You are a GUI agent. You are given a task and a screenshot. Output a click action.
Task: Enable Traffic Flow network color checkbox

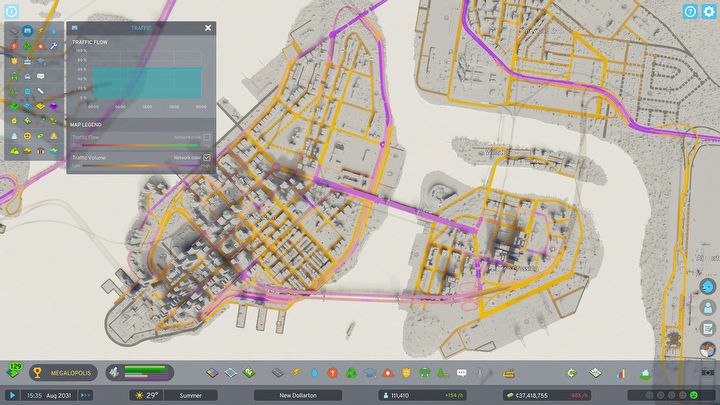tap(207, 137)
